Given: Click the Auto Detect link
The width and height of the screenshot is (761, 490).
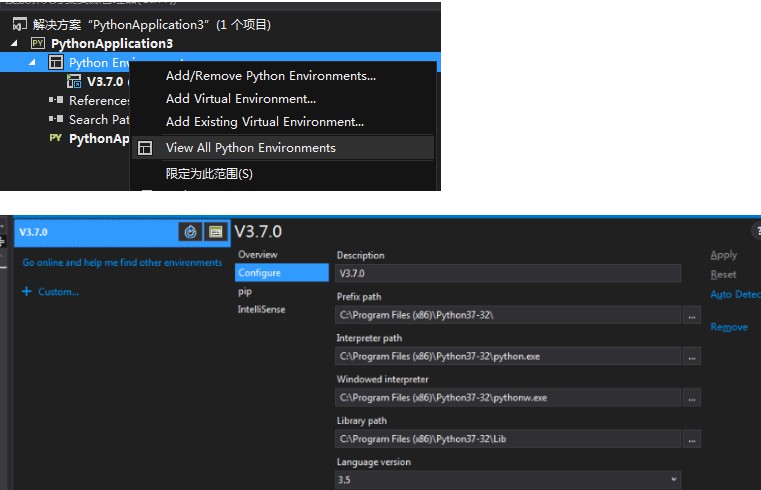Looking at the screenshot, I should [x=735, y=294].
